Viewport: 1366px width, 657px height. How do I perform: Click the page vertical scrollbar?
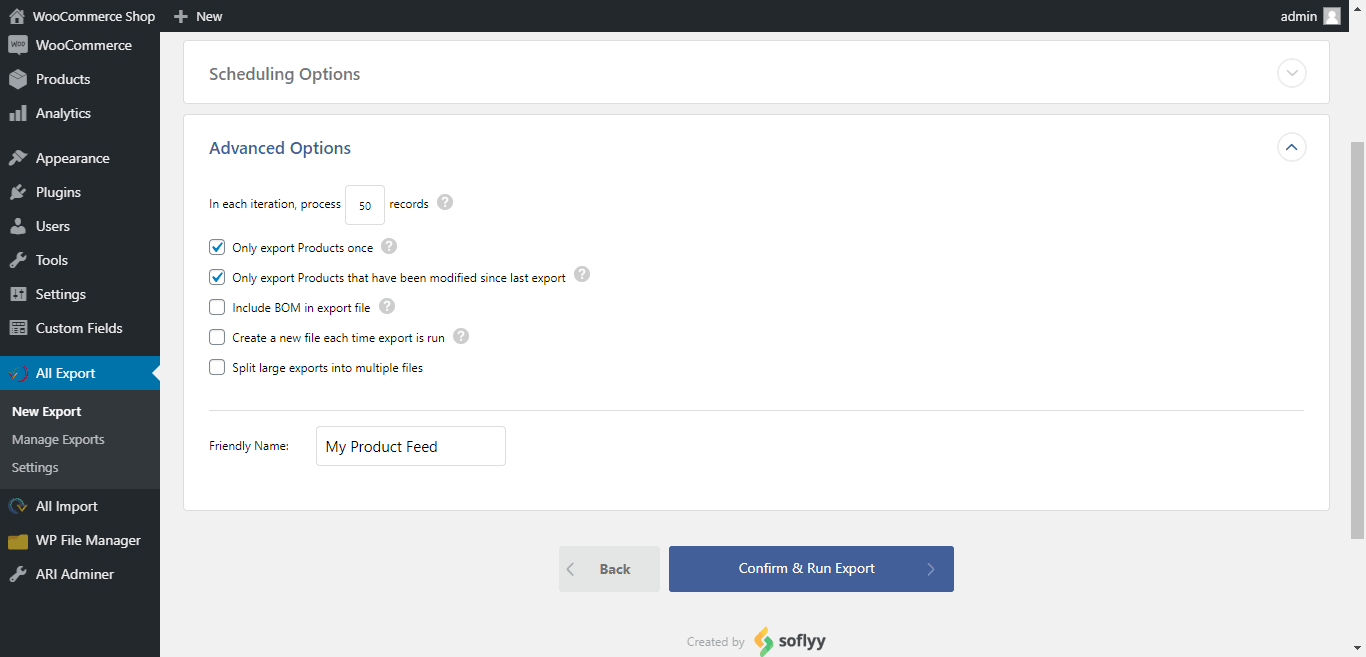coord(1357,340)
